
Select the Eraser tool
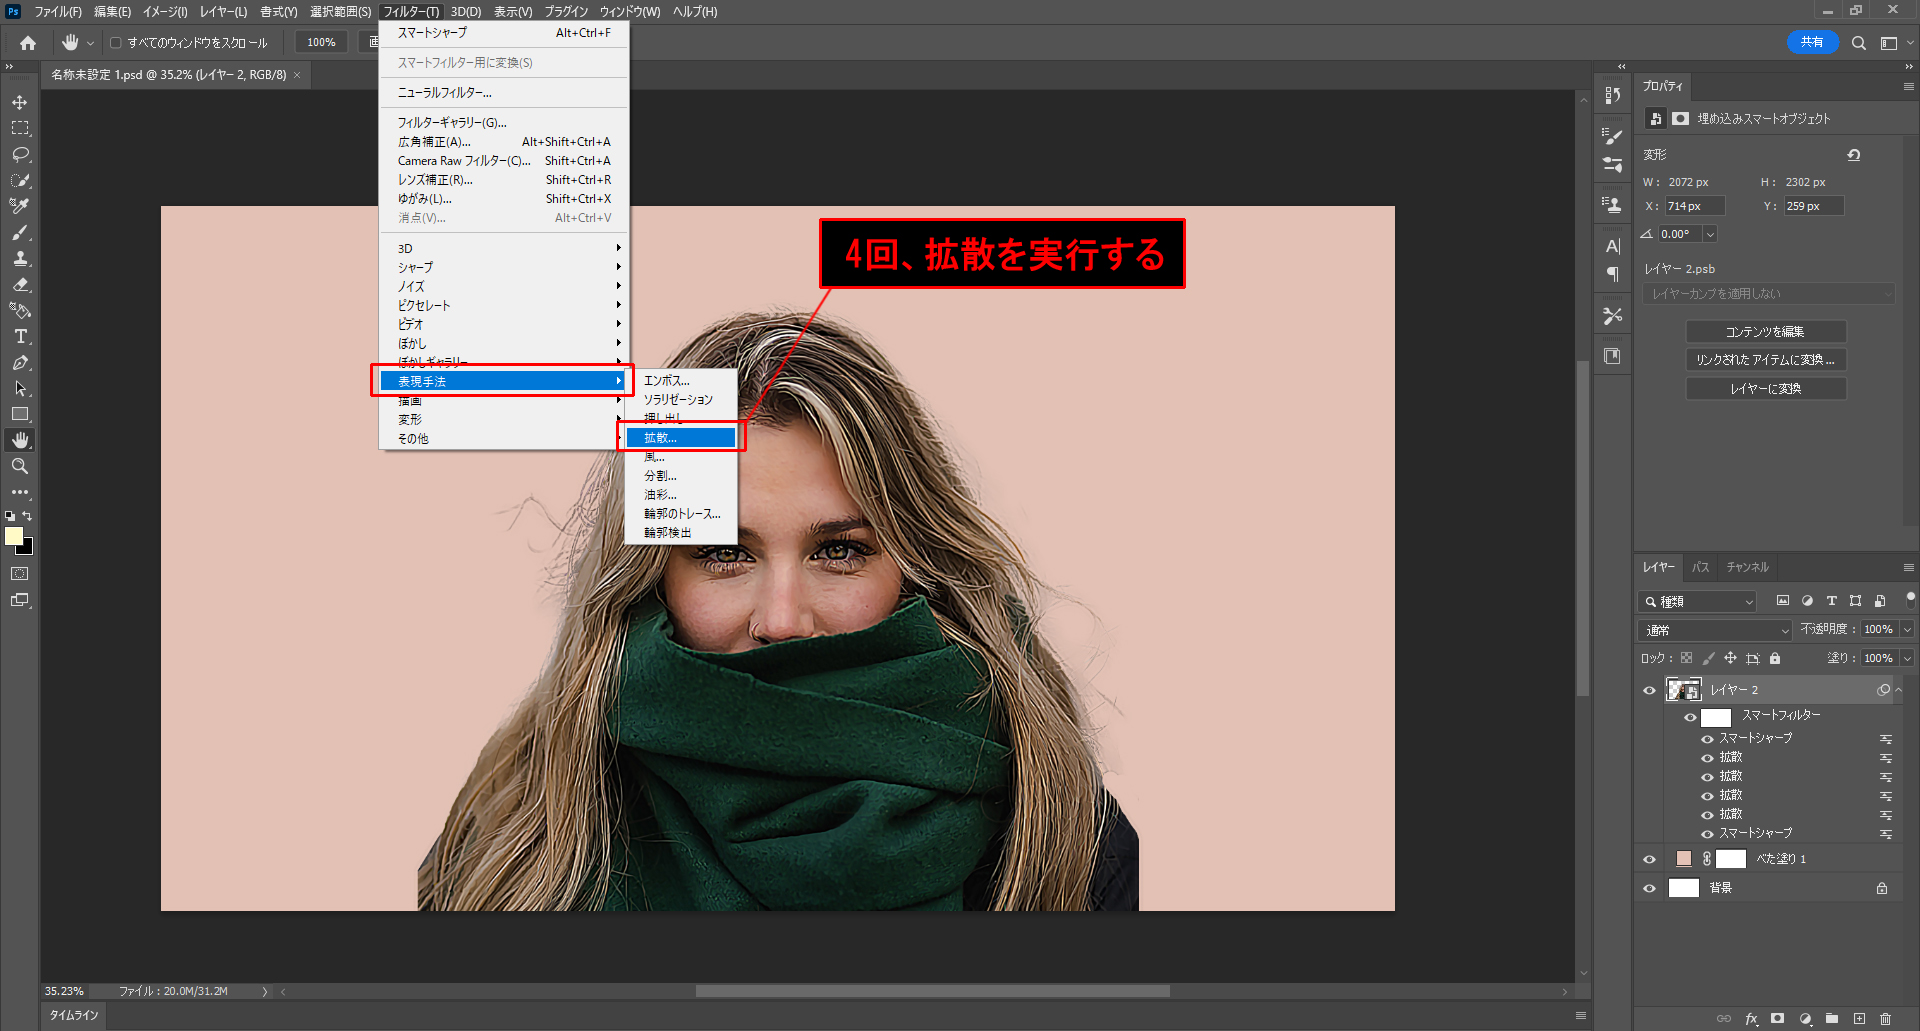[20, 285]
